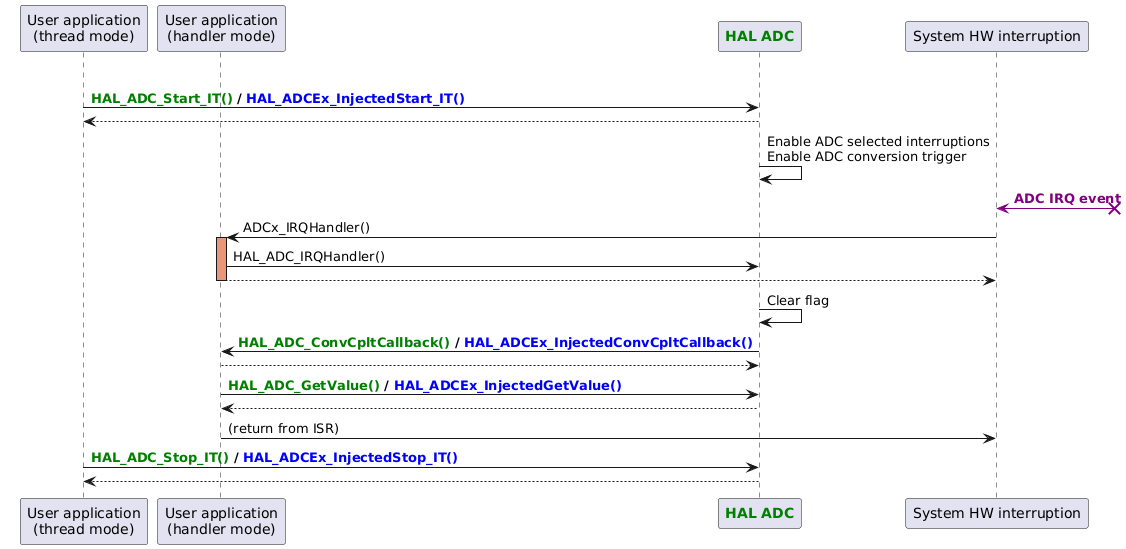Click bottom 'User application (handler mode)' participant box
This screenshot has width=1126, height=549.
pos(221,521)
